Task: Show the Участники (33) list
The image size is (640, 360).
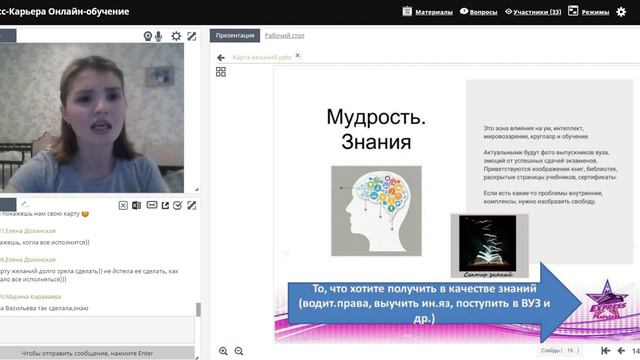Action: click(x=537, y=12)
